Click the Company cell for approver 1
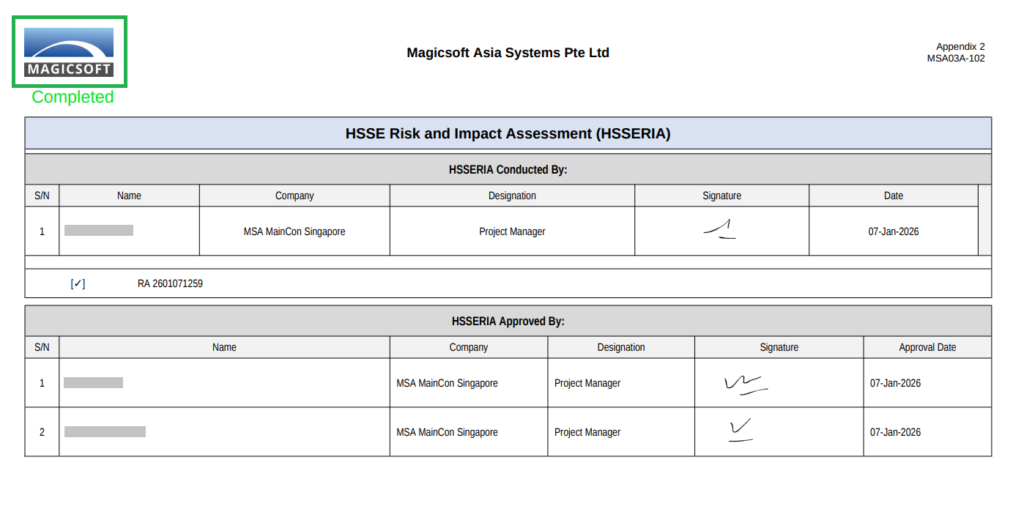 (447, 383)
